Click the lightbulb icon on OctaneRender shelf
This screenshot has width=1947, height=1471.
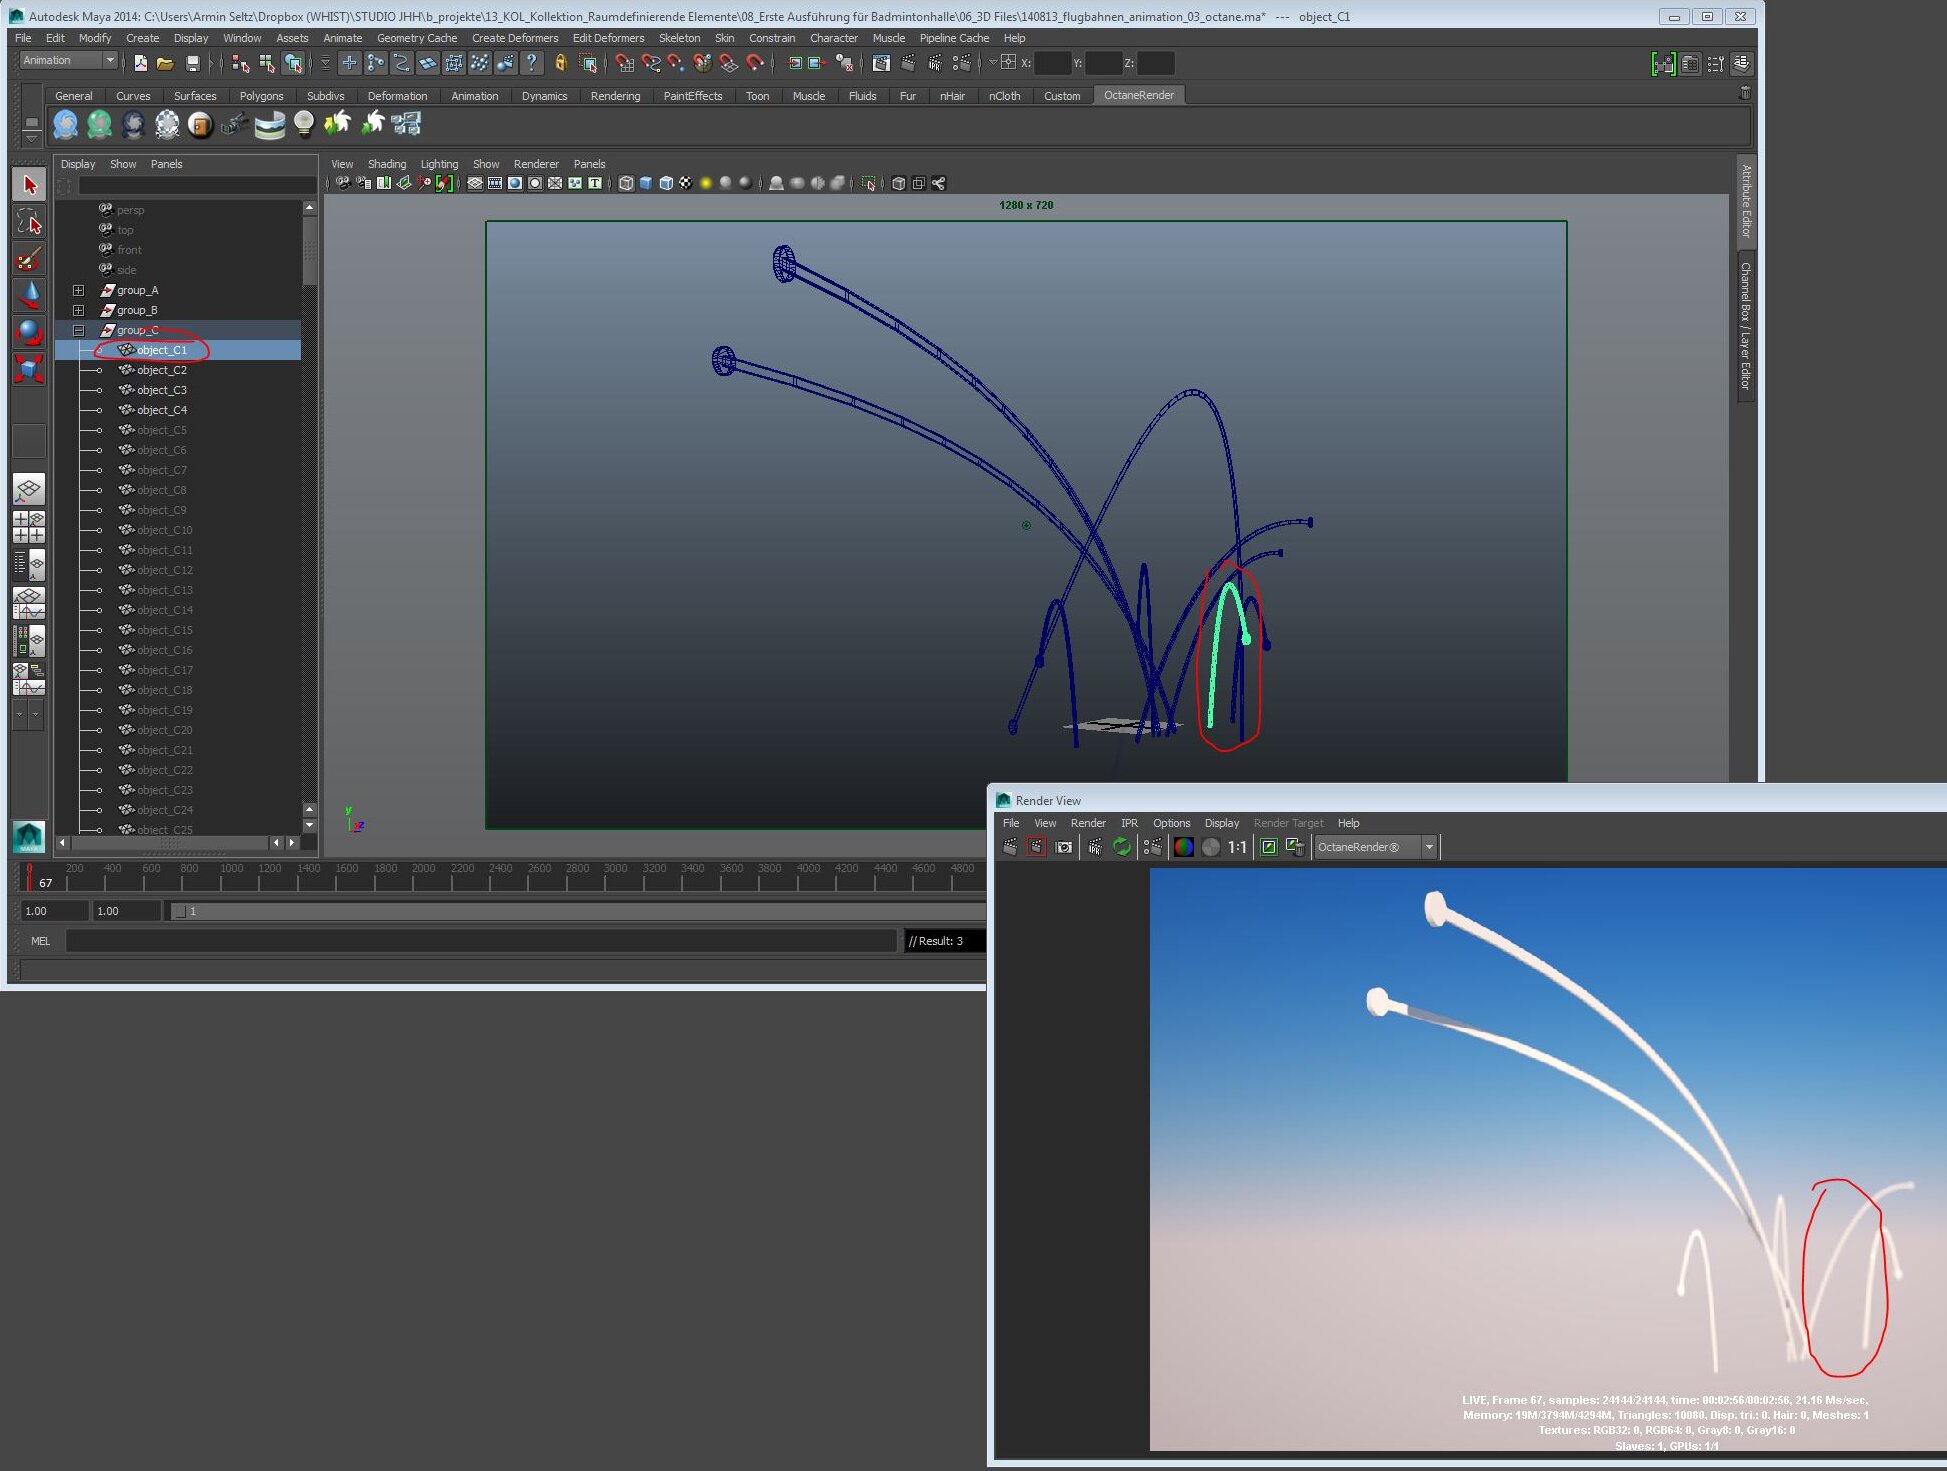point(304,123)
